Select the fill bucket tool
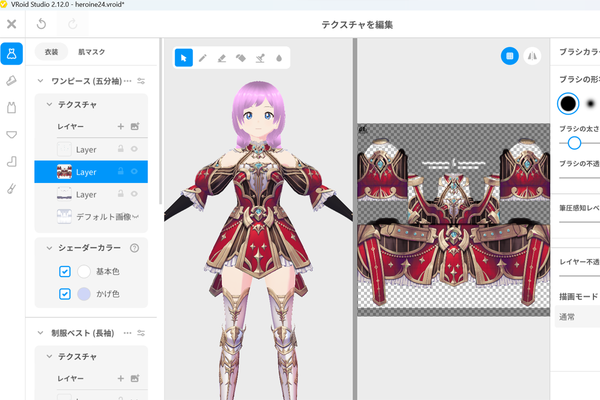Screen dimensions: 600x400 pyautogui.click(x=241, y=58)
